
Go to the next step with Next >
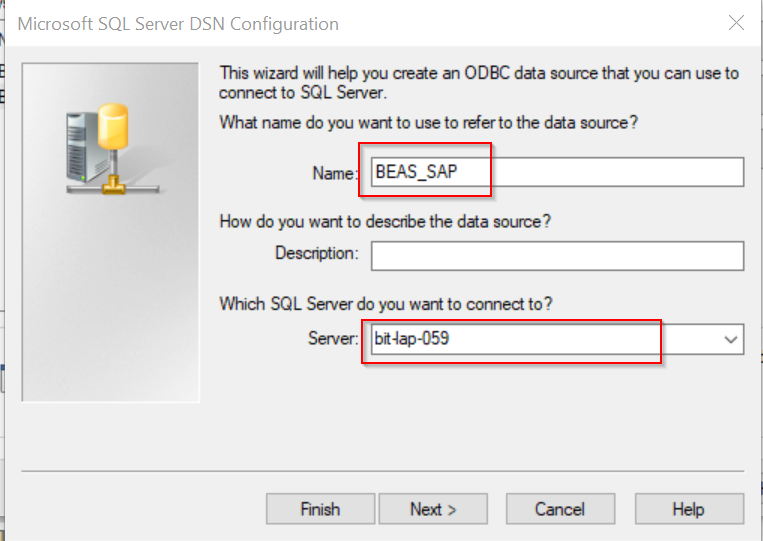tap(433, 509)
